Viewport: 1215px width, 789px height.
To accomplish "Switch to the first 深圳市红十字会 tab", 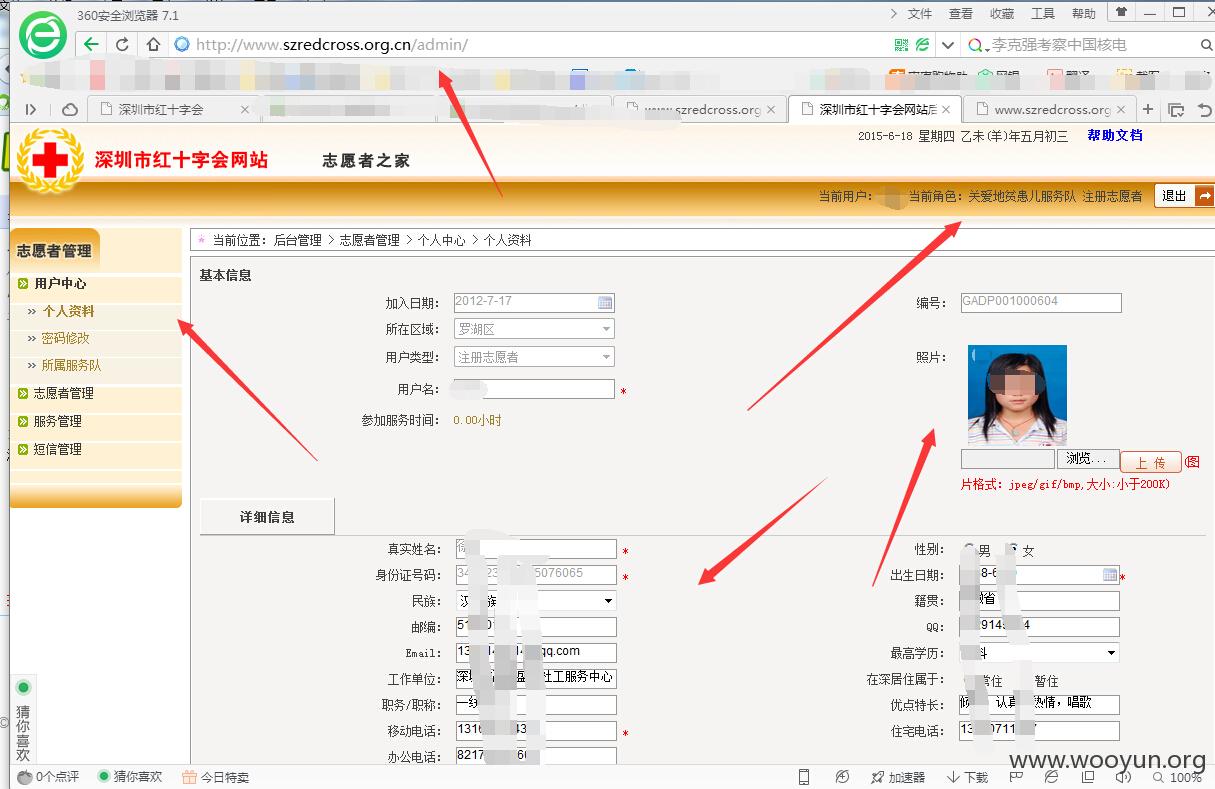I will point(173,109).
